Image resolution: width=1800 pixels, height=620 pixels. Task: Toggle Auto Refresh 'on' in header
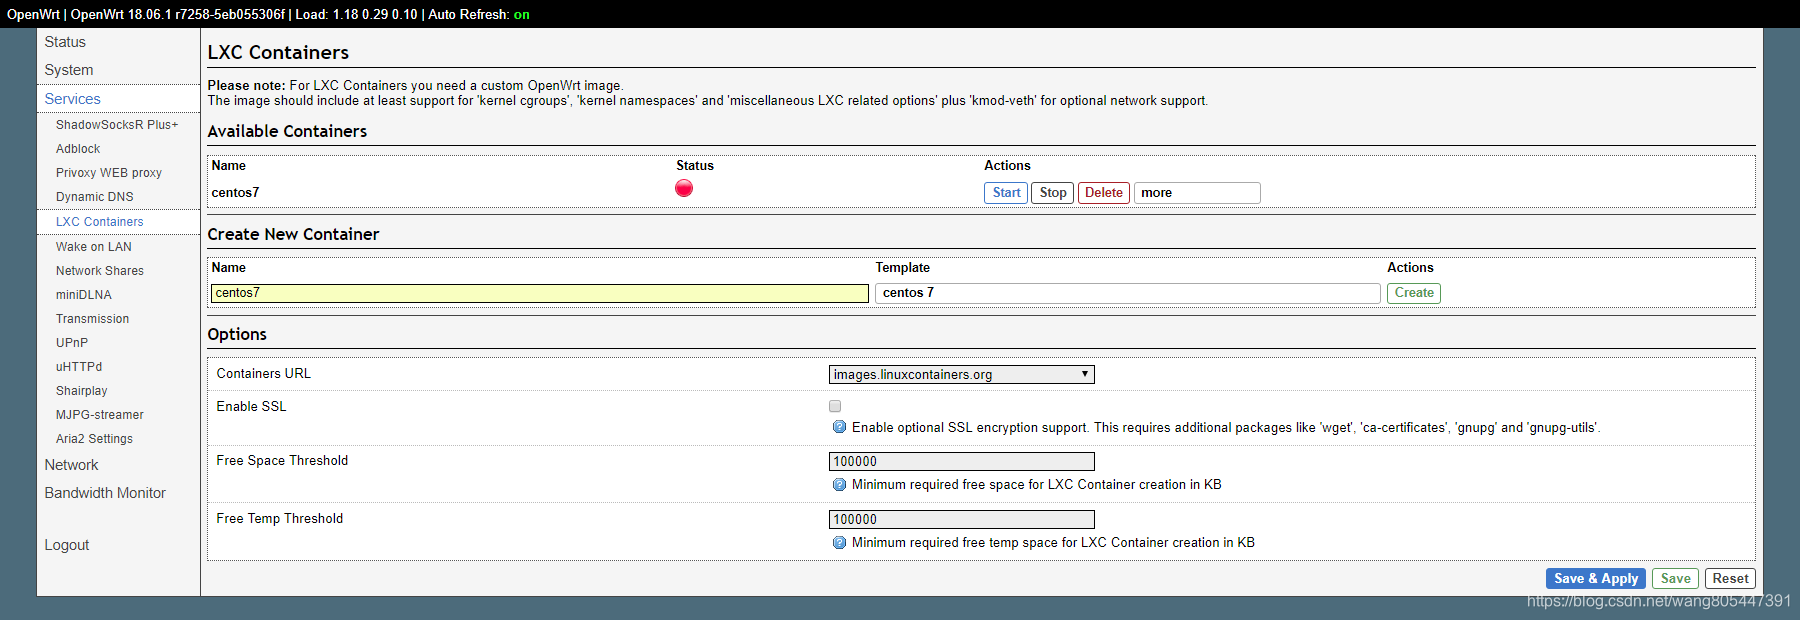[522, 14]
